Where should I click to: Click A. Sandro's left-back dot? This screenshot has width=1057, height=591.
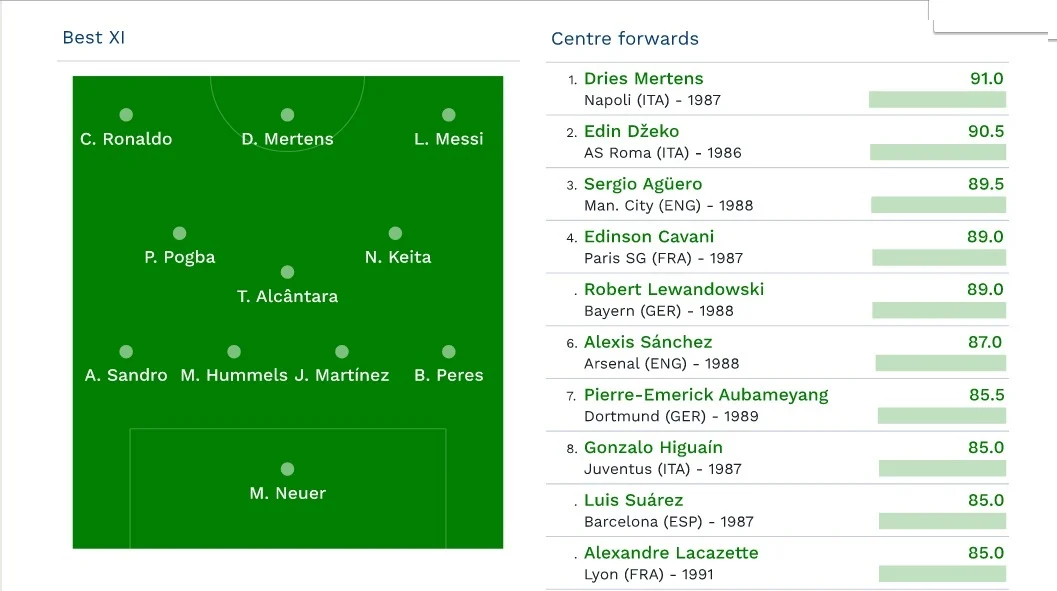pyautogui.click(x=126, y=352)
